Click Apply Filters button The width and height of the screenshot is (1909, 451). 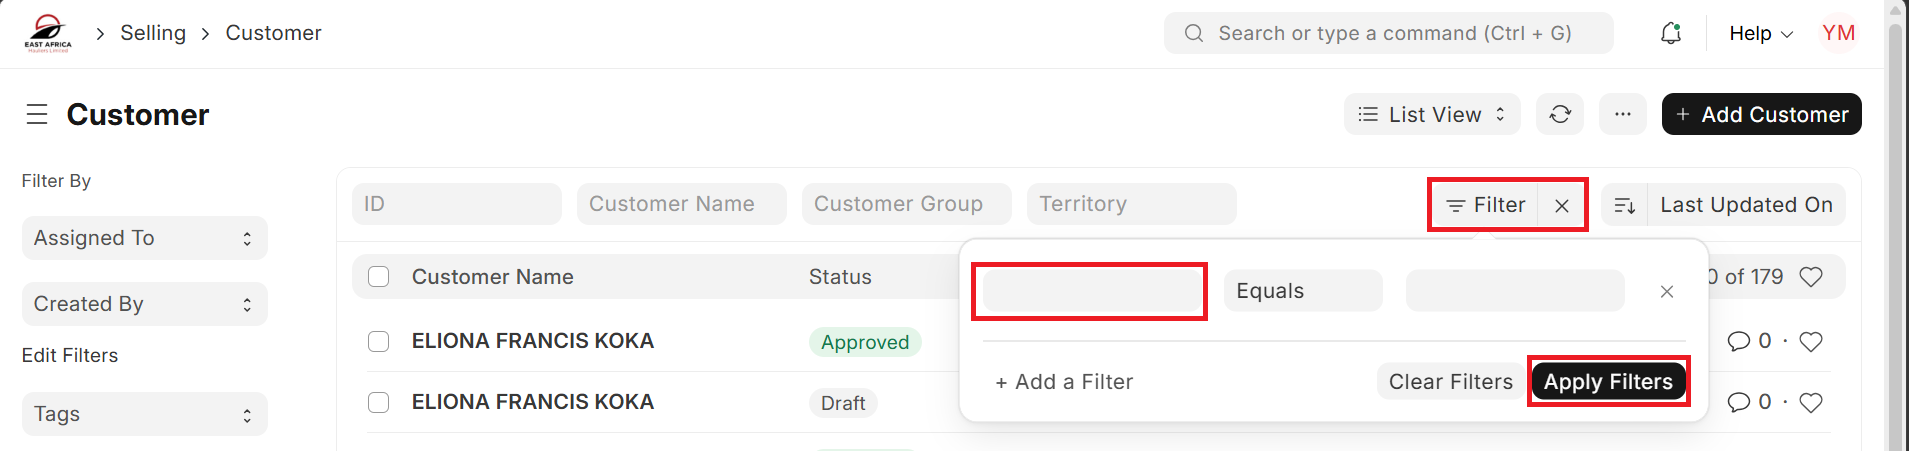1608,381
